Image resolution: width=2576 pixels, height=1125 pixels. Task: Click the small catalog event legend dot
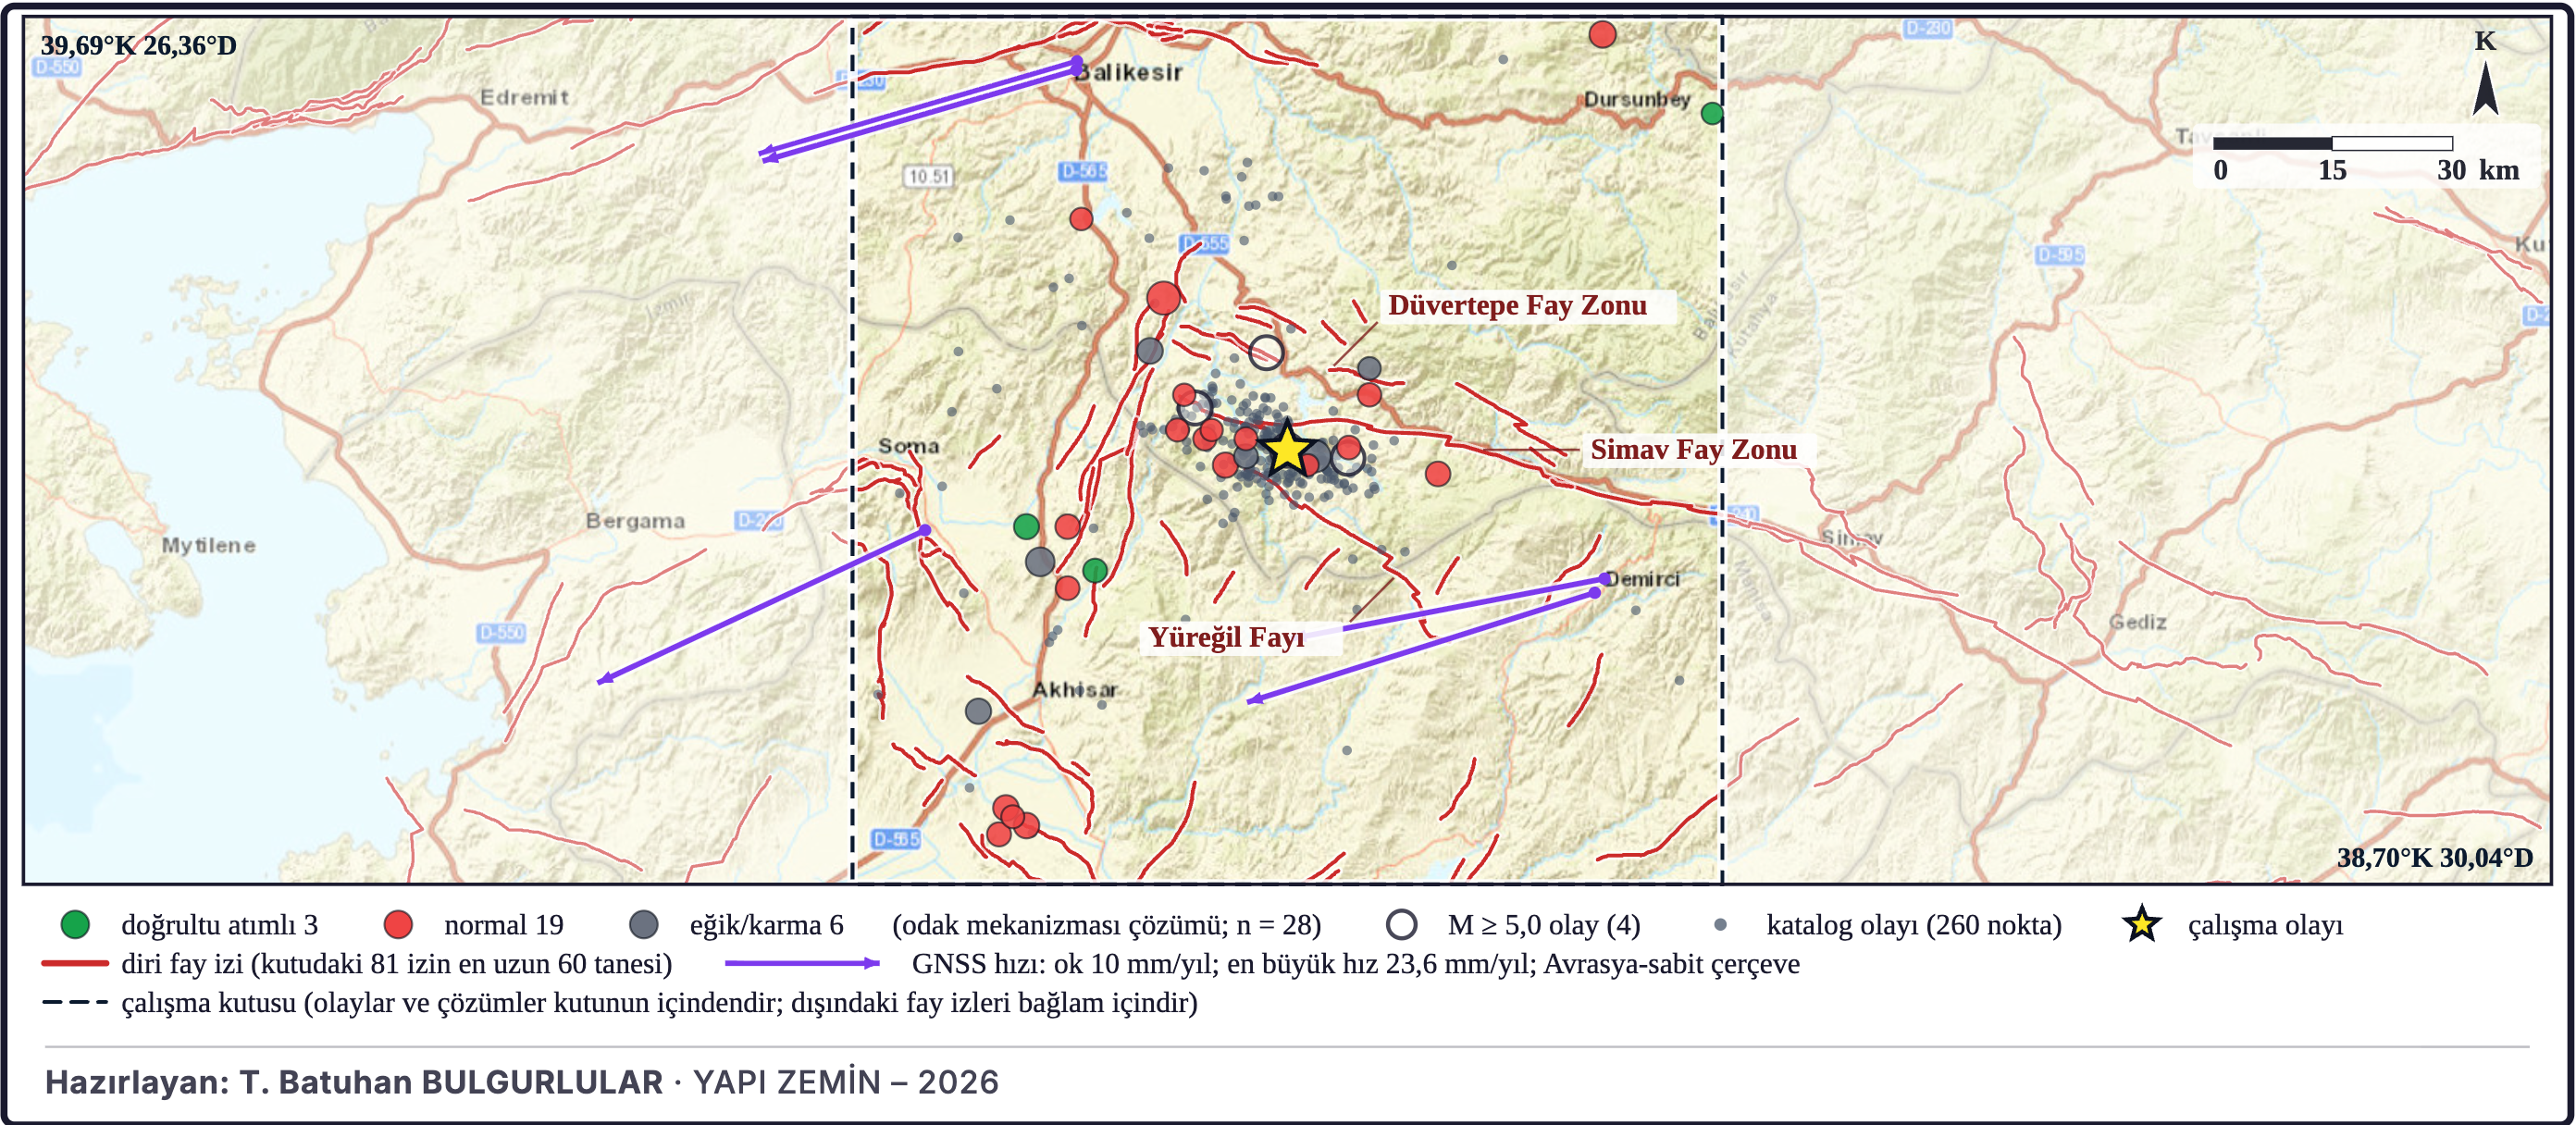click(x=1720, y=924)
